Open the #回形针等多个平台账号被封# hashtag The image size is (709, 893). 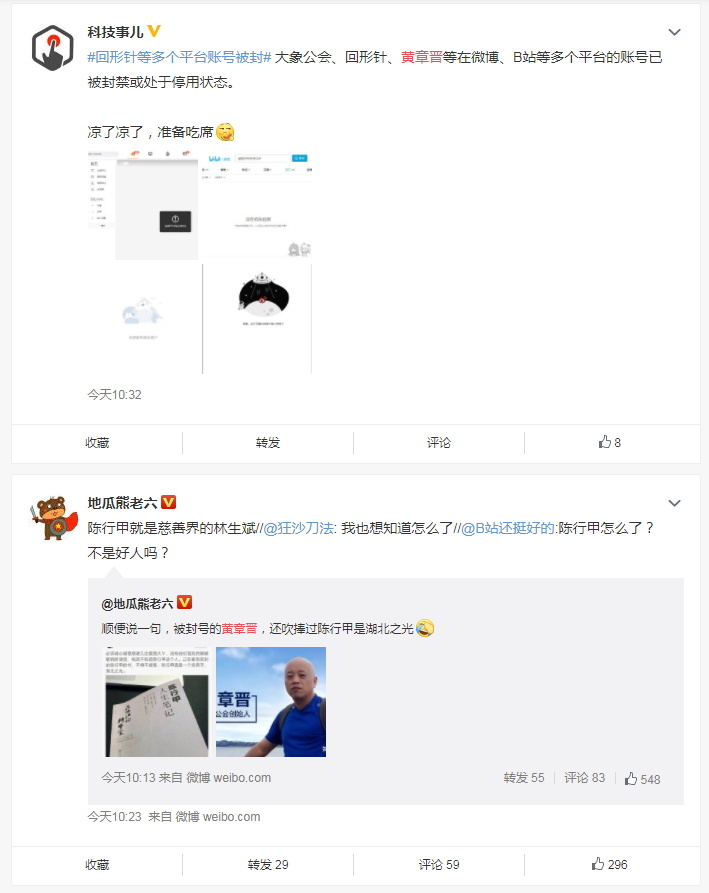tap(179, 57)
